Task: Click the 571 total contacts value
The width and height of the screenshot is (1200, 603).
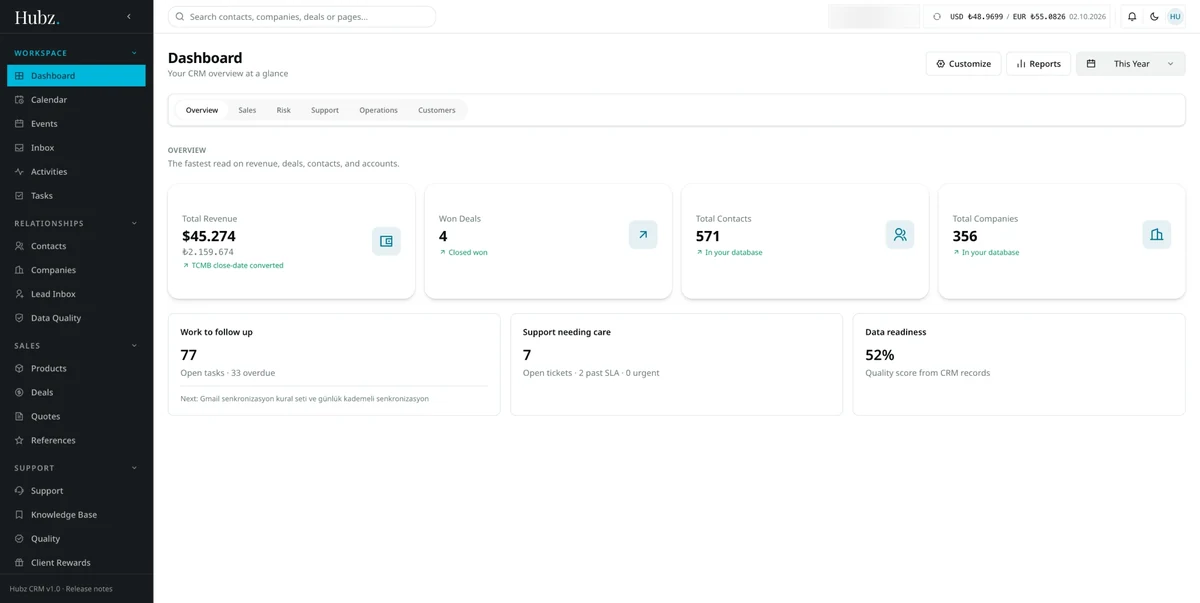Action: coord(708,236)
